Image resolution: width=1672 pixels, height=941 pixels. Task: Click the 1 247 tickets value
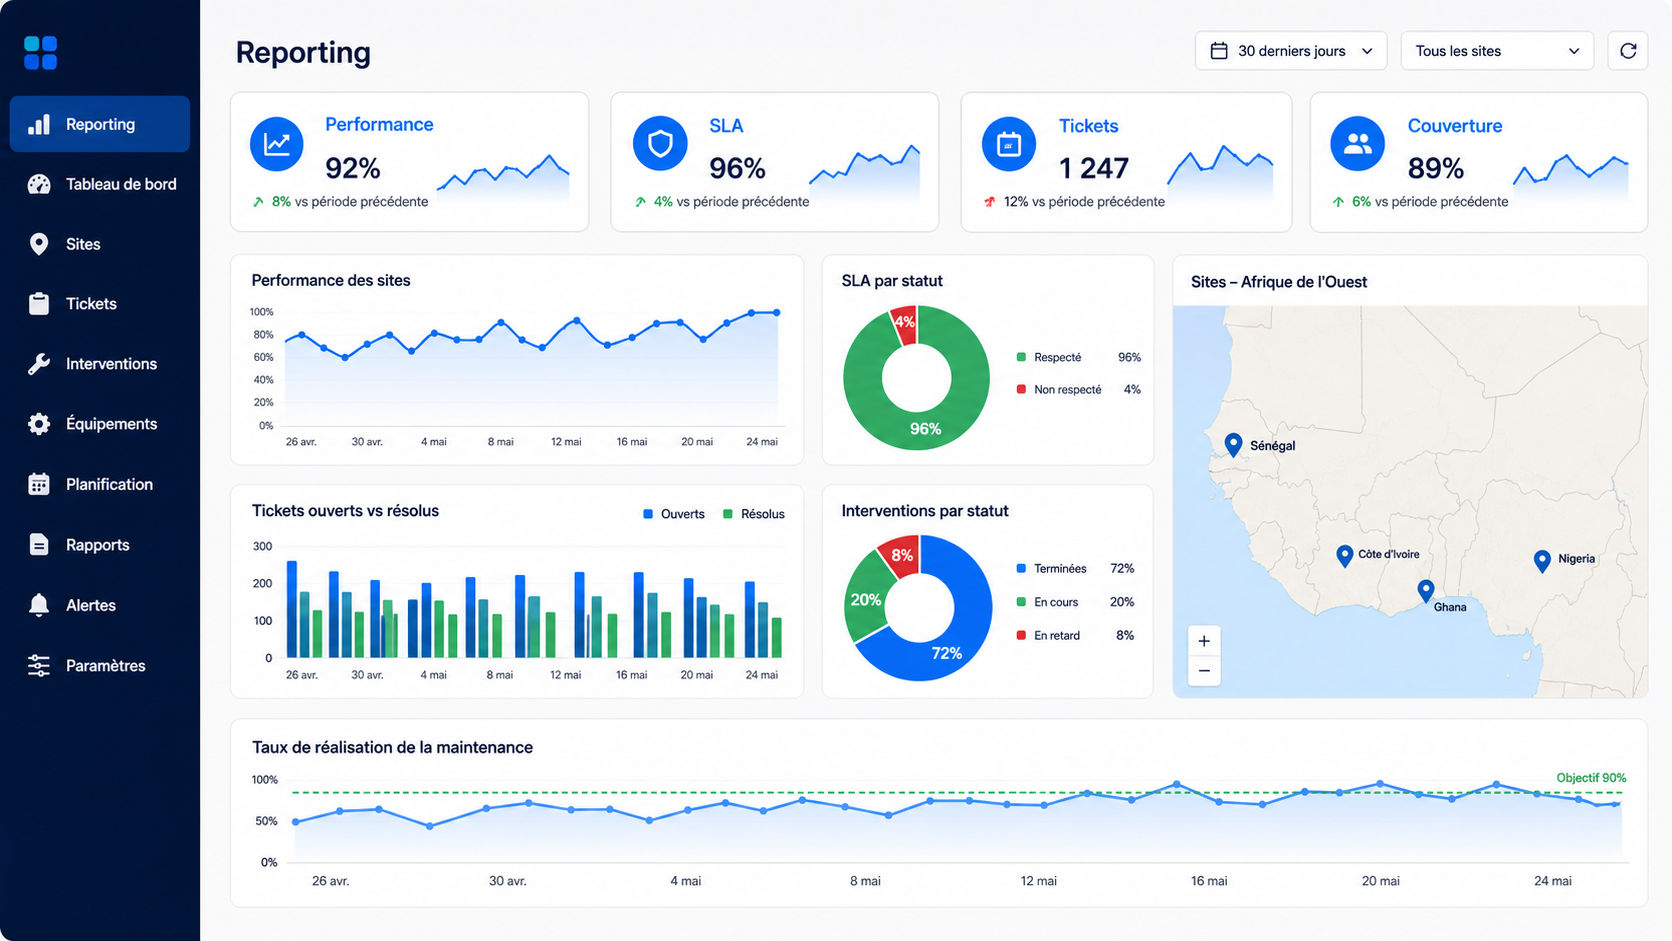(1094, 168)
